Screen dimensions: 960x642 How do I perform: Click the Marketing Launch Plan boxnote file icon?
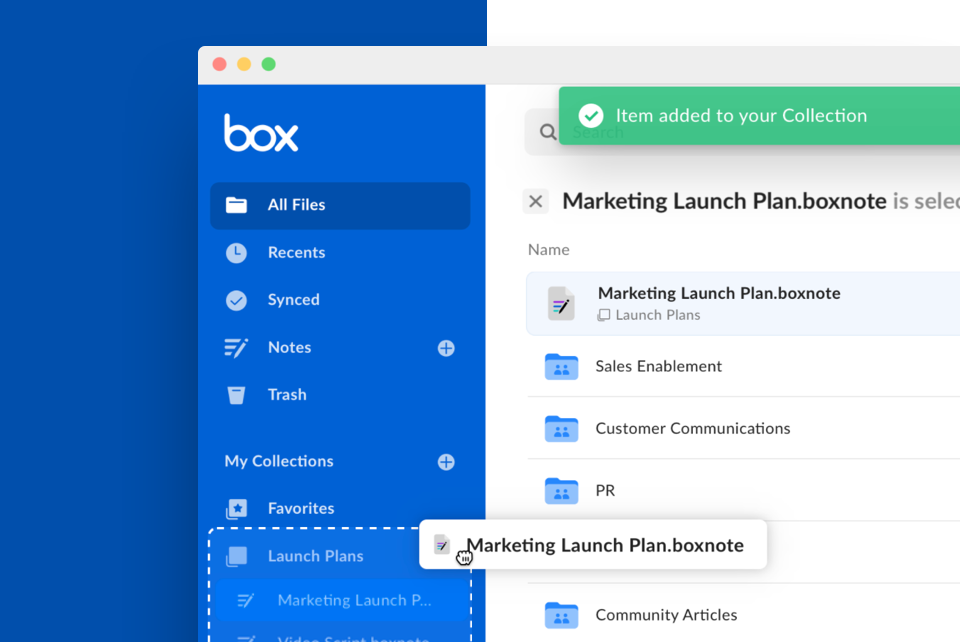(x=560, y=301)
